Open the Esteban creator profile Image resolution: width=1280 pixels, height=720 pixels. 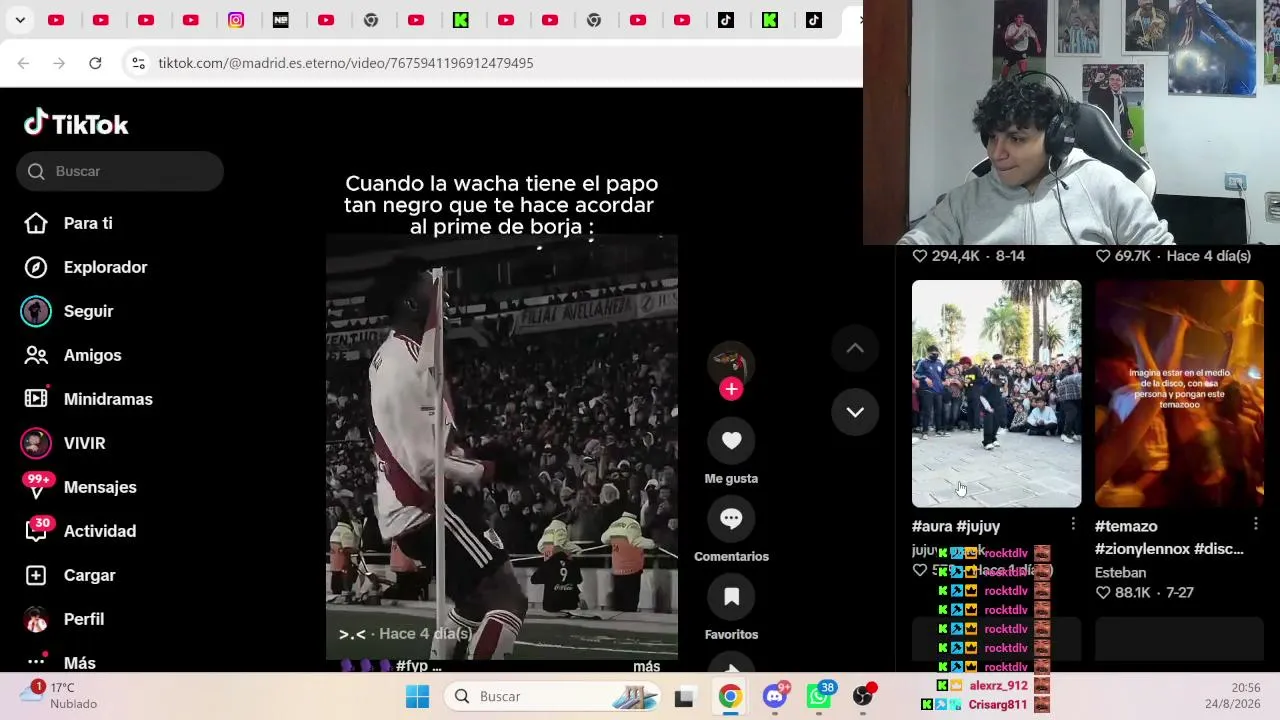pyautogui.click(x=1121, y=573)
